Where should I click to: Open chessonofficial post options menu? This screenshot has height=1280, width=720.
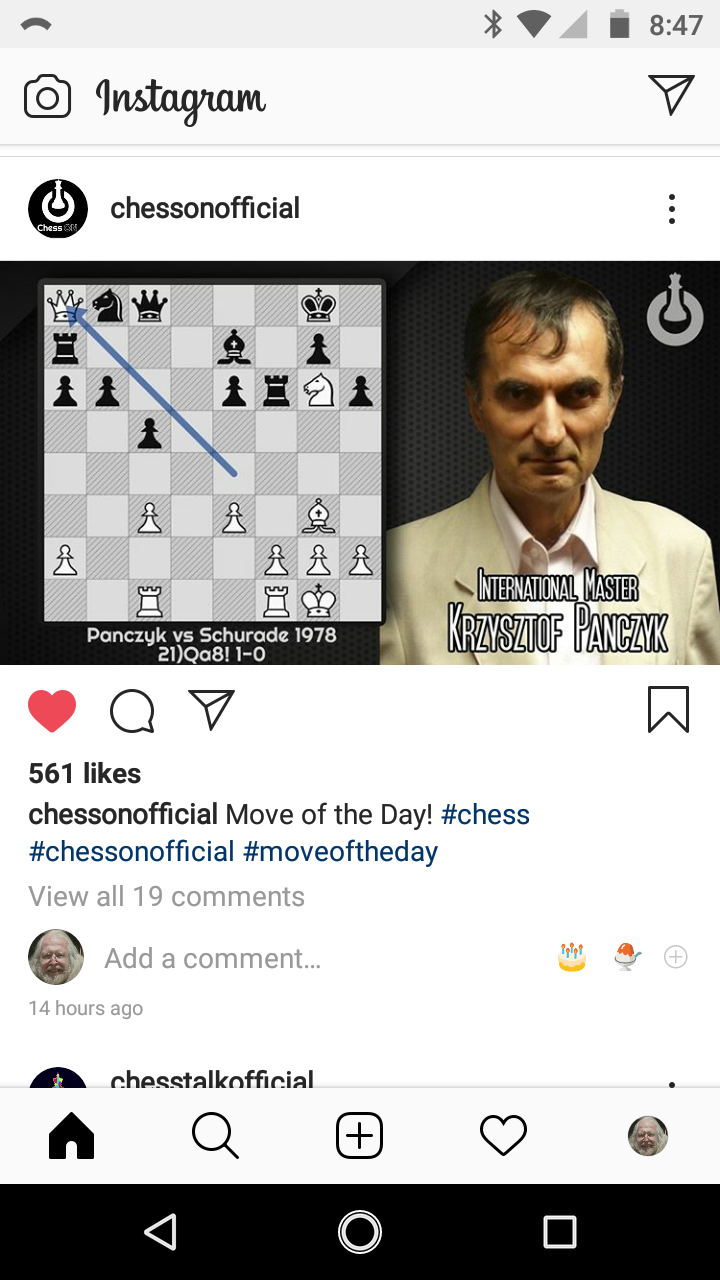click(671, 209)
